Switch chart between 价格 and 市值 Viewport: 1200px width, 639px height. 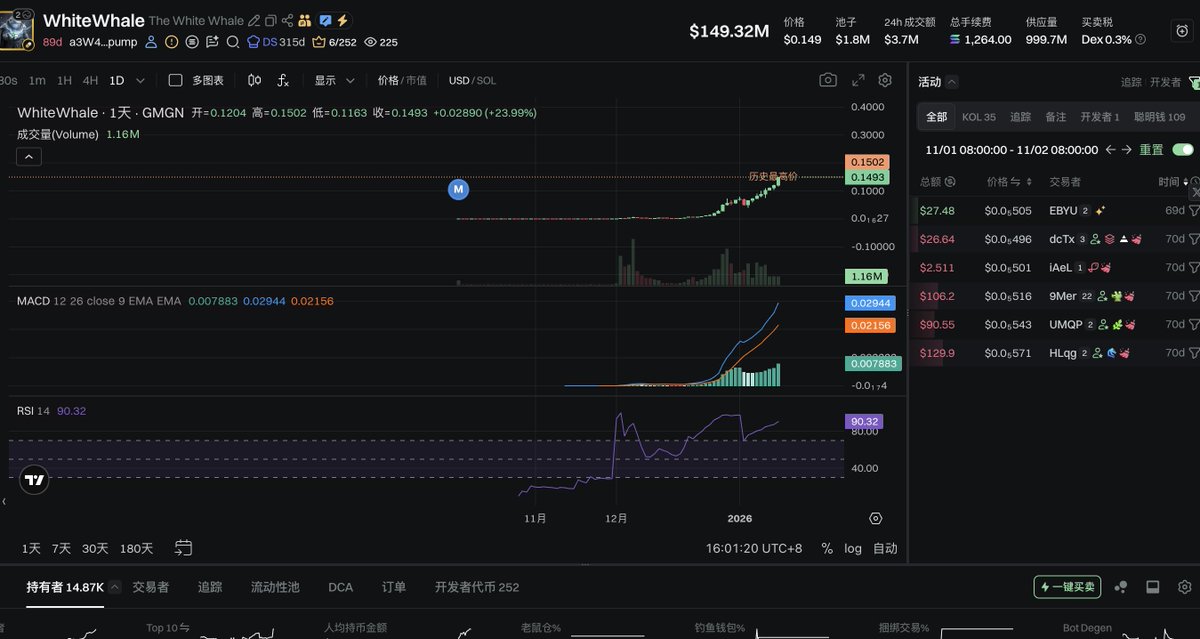point(402,80)
